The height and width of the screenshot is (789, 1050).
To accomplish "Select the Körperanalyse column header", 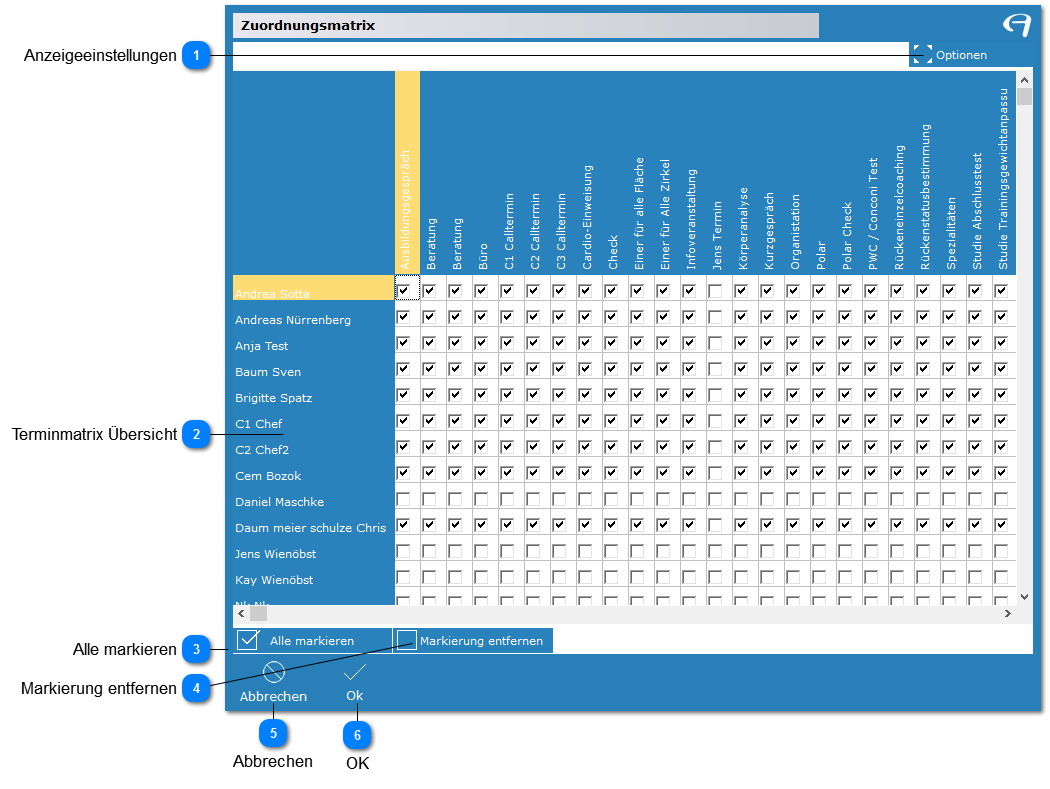I will (x=743, y=173).
